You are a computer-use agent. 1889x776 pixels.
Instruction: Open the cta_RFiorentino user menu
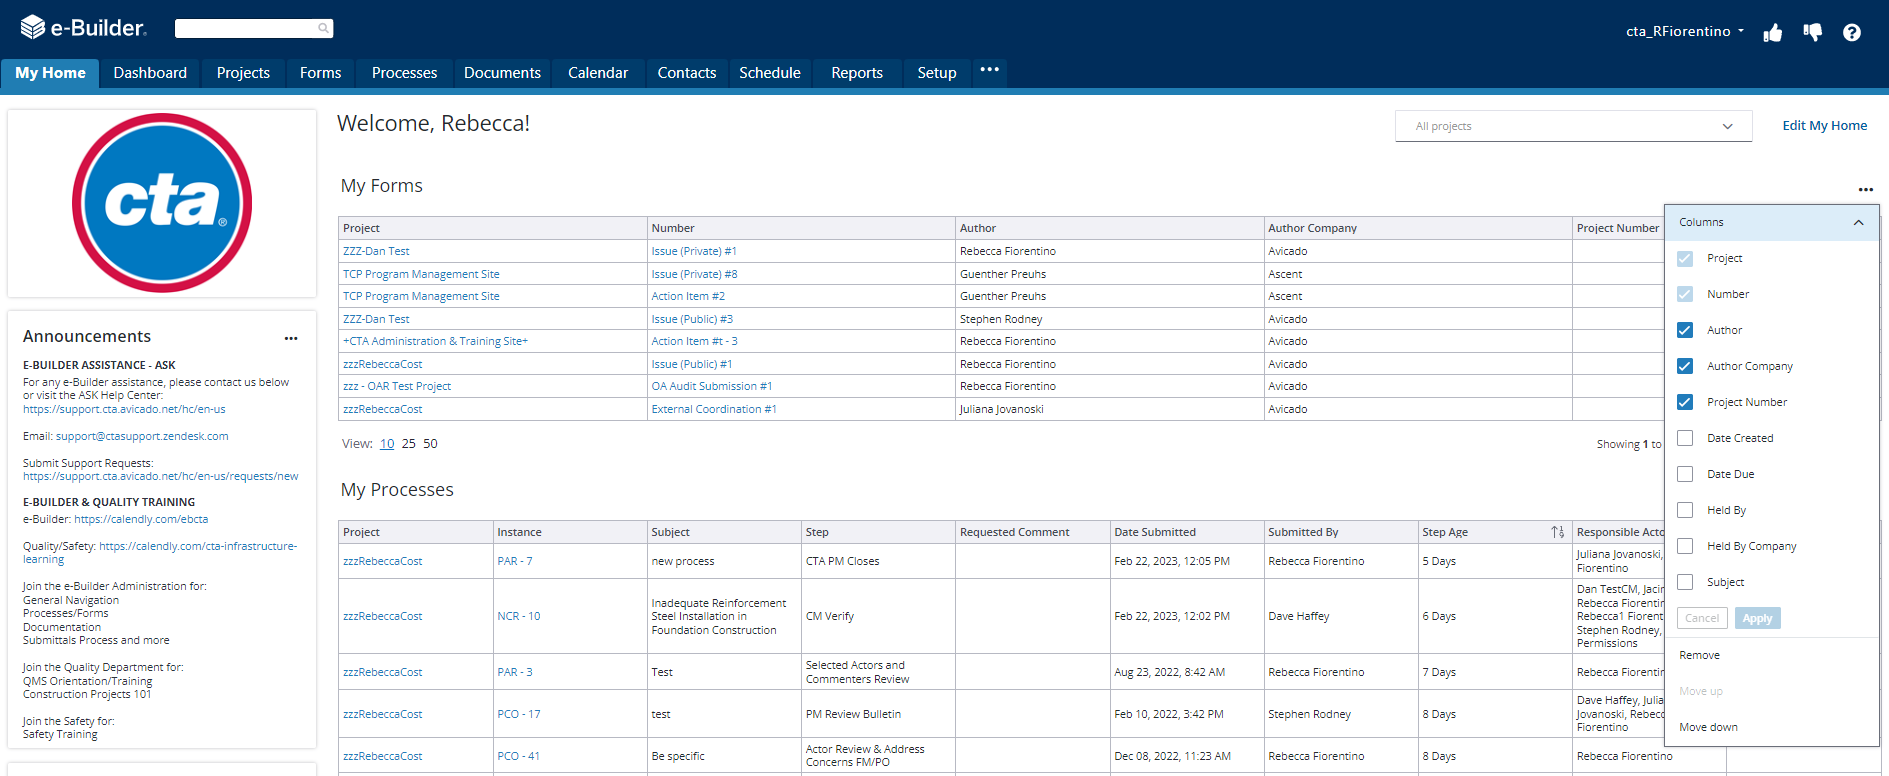click(x=1685, y=31)
